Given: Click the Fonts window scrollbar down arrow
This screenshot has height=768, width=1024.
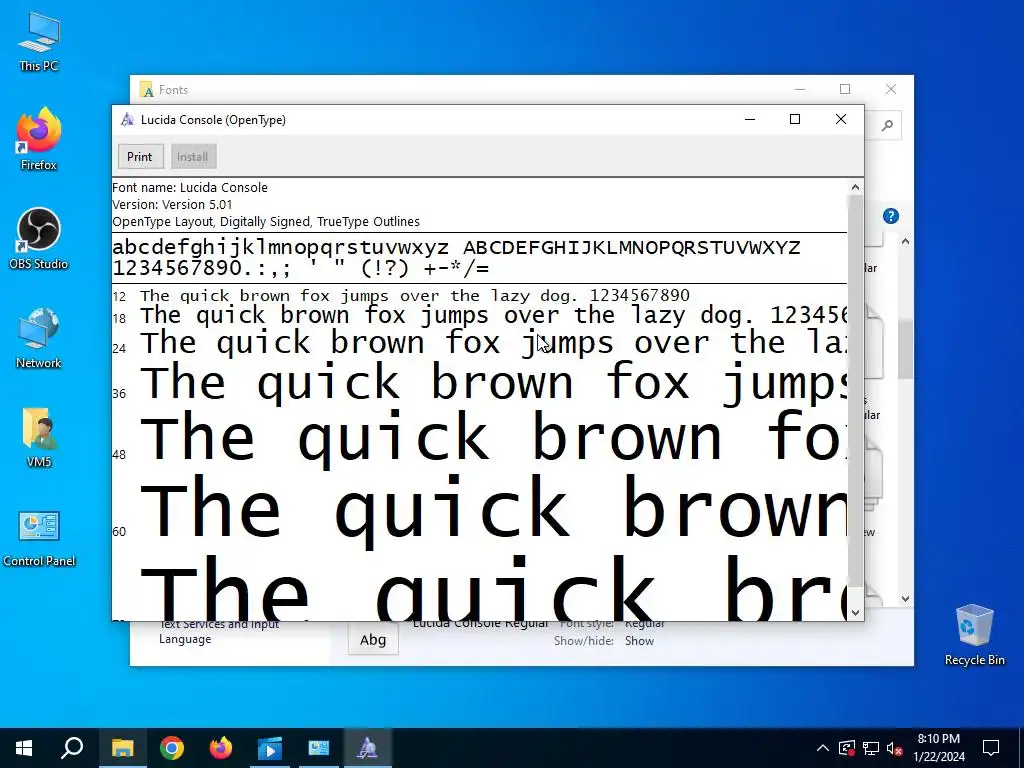Looking at the screenshot, I should click(x=905, y=599).
